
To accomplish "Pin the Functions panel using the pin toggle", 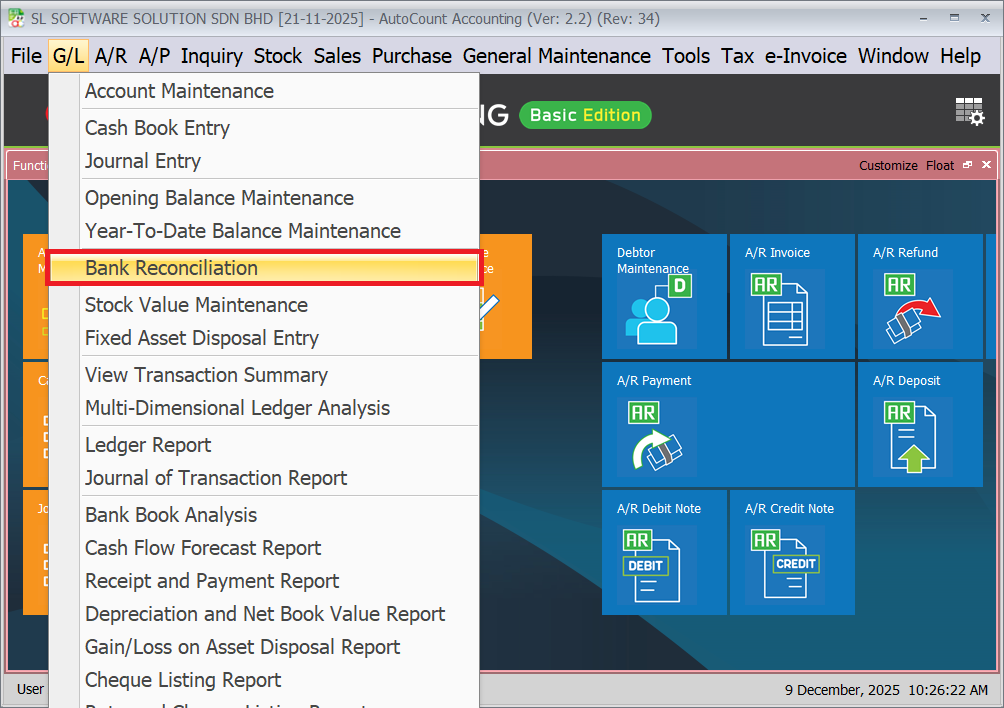I will 967,165.
